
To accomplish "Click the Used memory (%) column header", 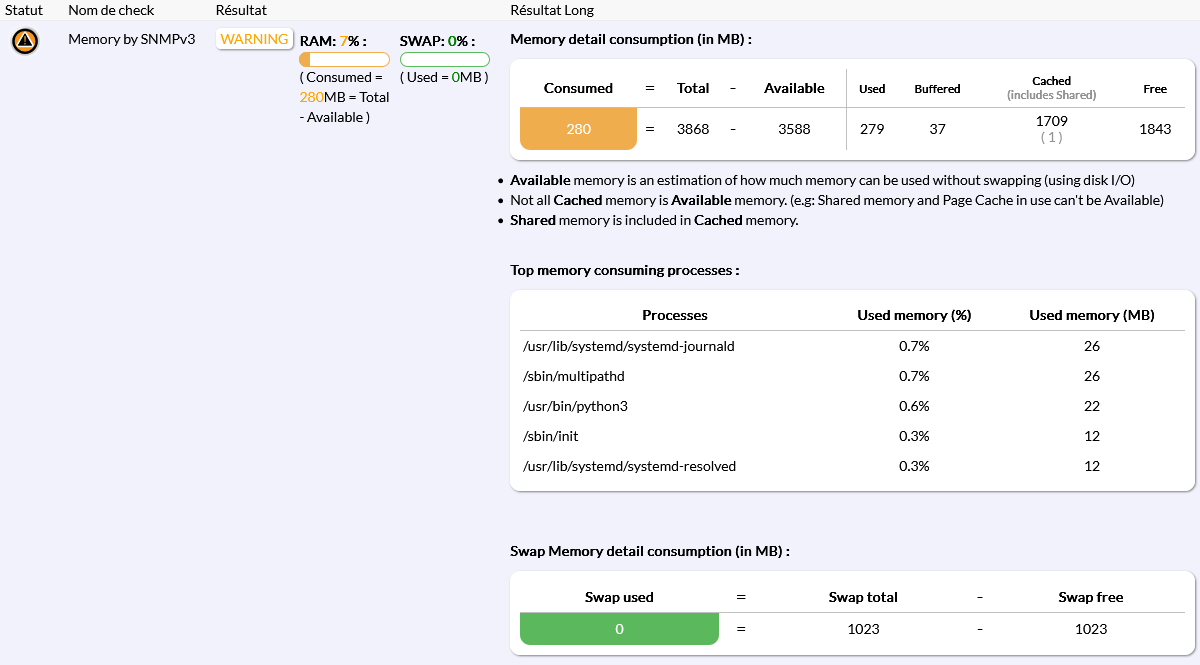I will coord(914,315).
